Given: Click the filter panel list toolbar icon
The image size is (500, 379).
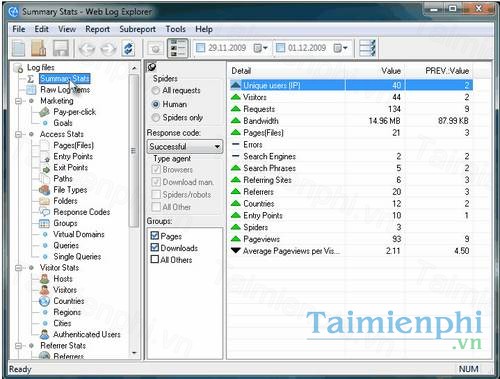Looking at the screenshot, I should 178,48.
